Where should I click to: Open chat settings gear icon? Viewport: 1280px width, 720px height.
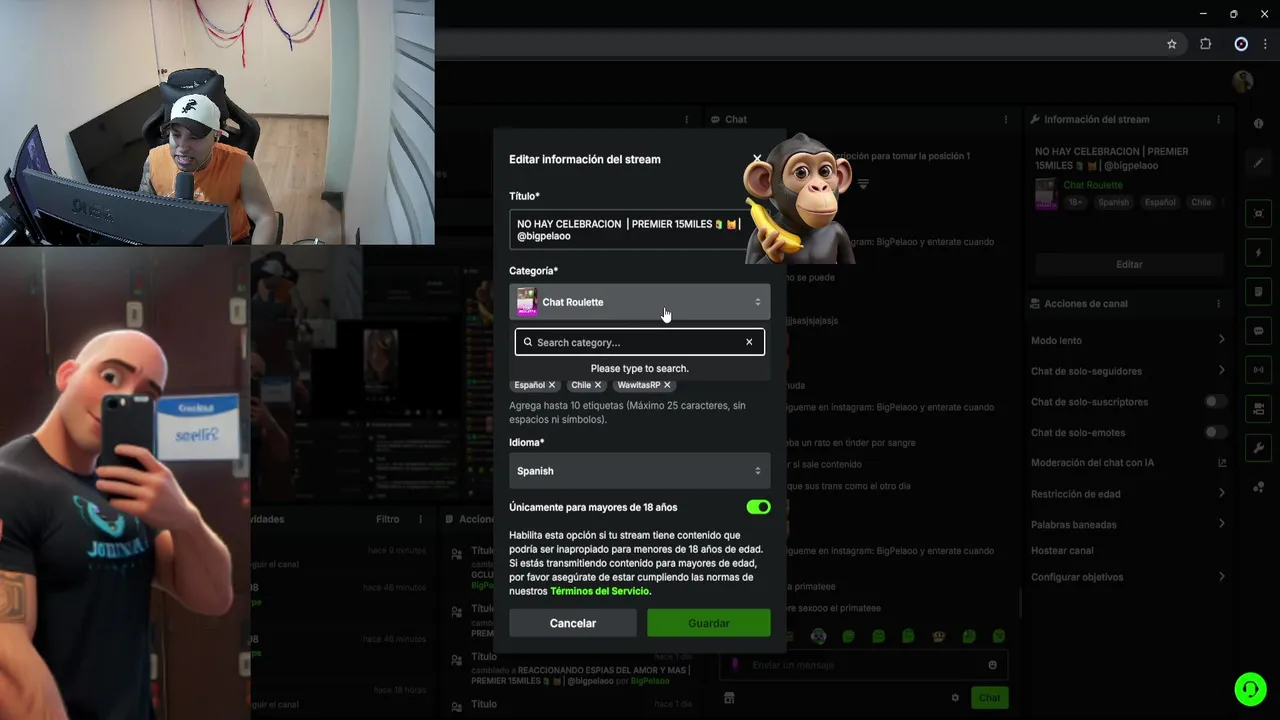click(955, 698)
